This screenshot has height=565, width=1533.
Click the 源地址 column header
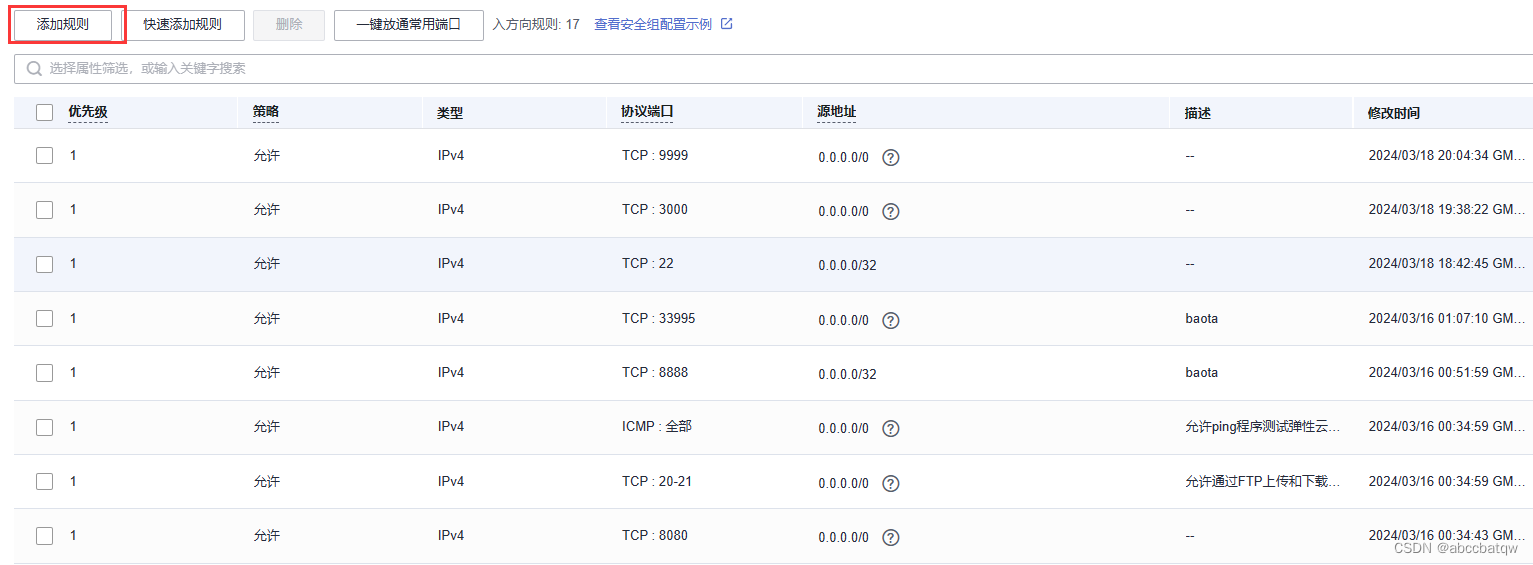click(x=836, y=112)
